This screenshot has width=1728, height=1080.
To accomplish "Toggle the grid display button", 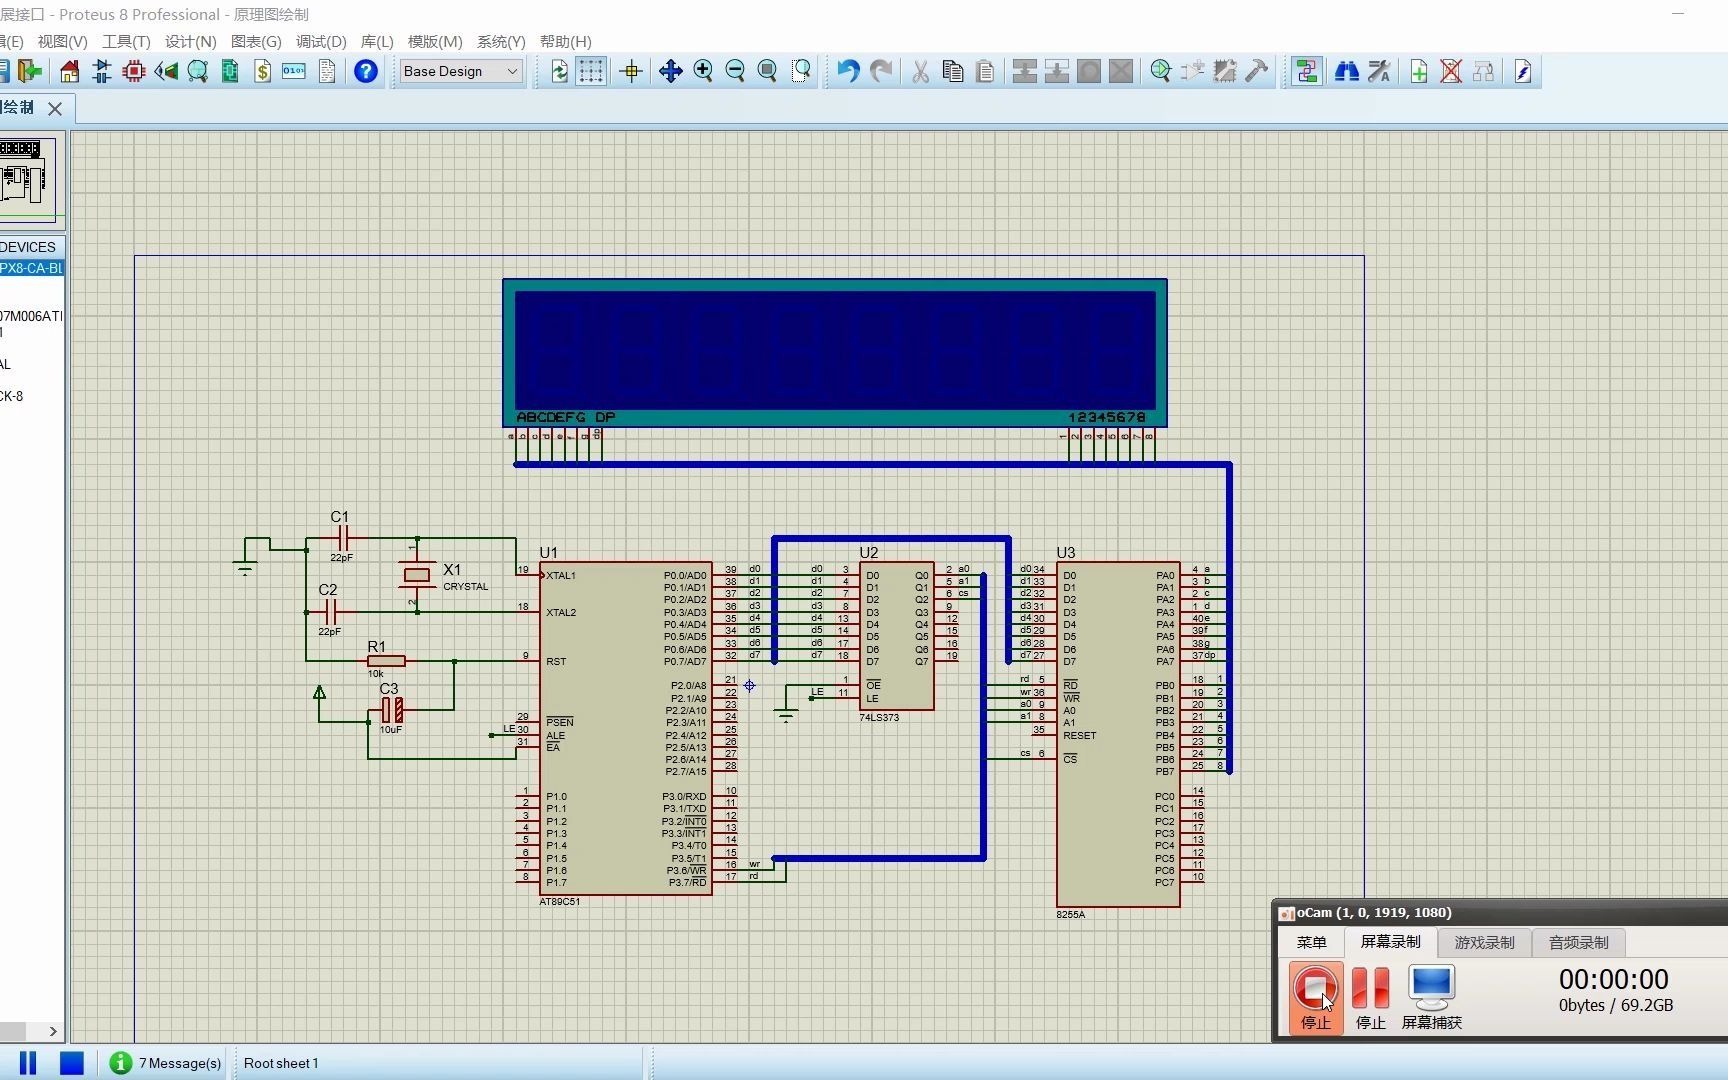I will point(591,71).
